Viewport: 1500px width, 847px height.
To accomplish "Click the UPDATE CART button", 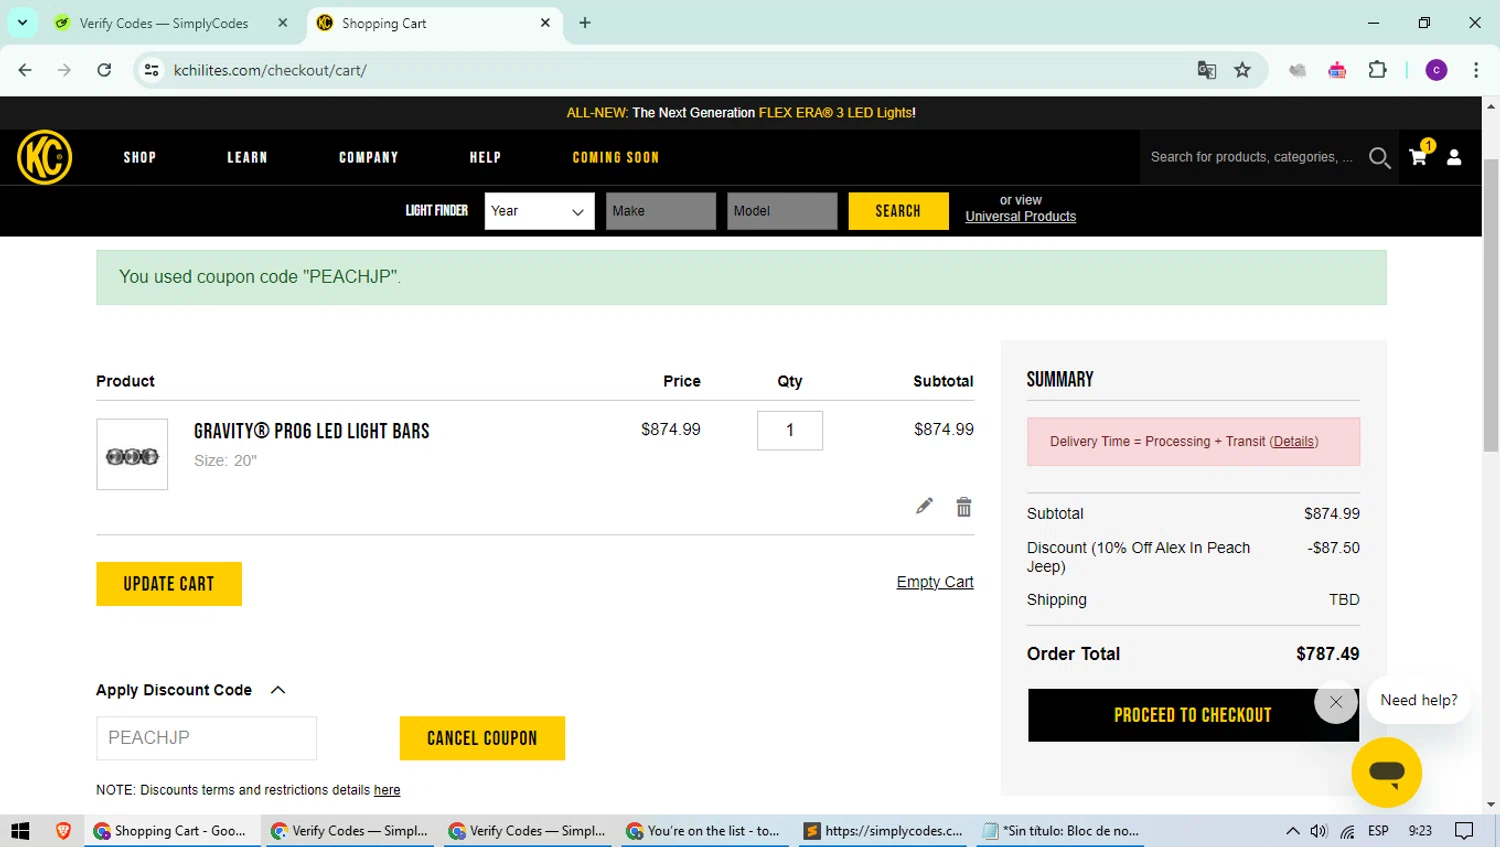I will point(169,584).
